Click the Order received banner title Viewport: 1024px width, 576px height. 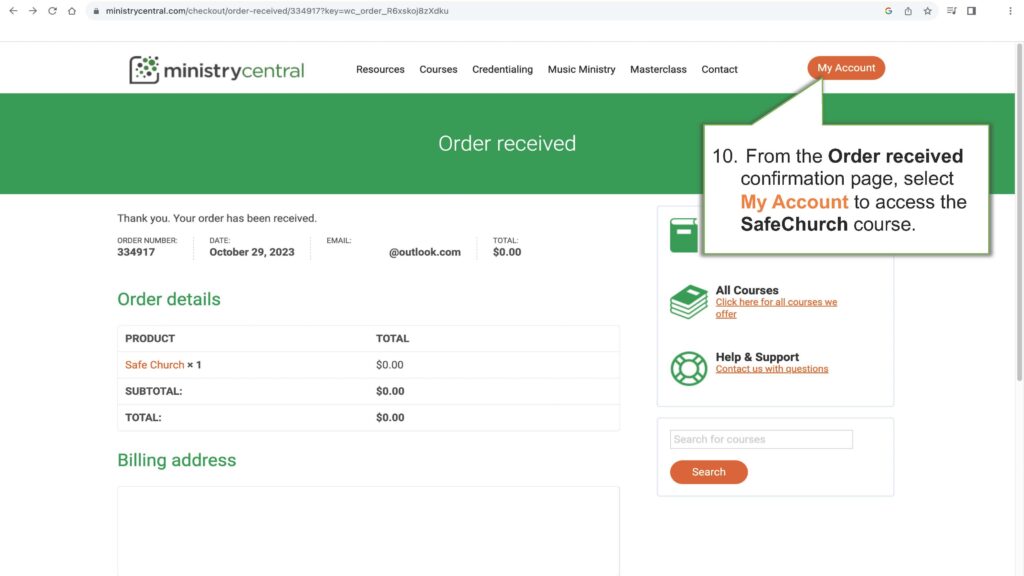coord(507,143)
